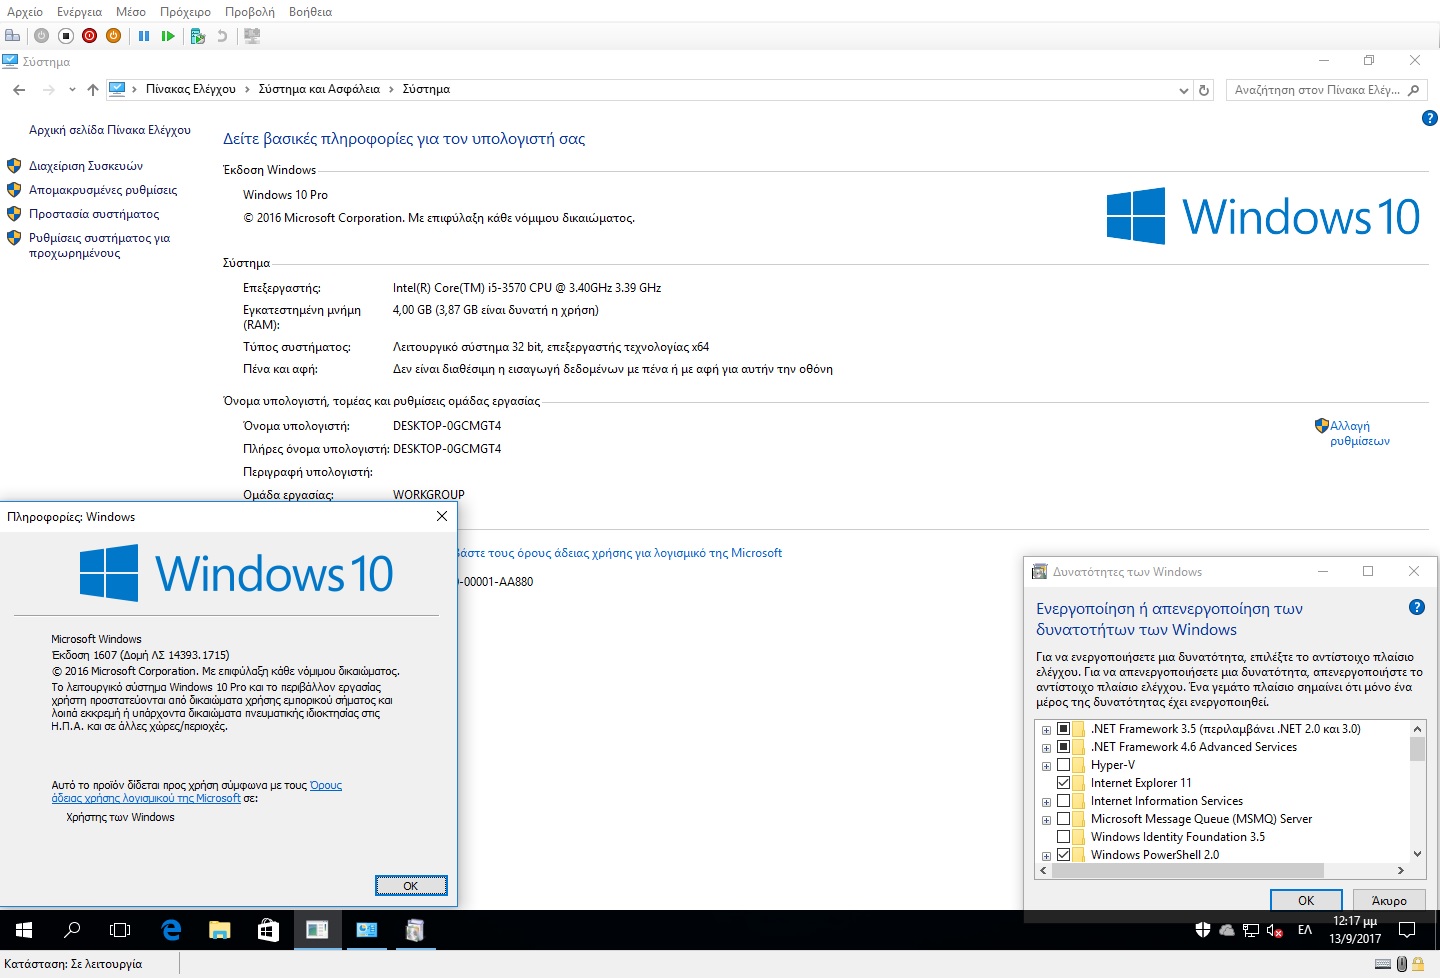This screenshot has width=1440, height=978.
Task: Expand Windows PowerShell 2.0 node
Action: coord(1046,856)
